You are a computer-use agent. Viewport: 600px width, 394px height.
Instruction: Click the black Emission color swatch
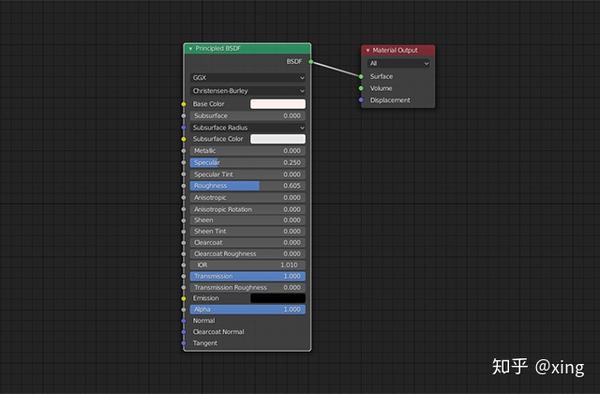coord(278,298)
